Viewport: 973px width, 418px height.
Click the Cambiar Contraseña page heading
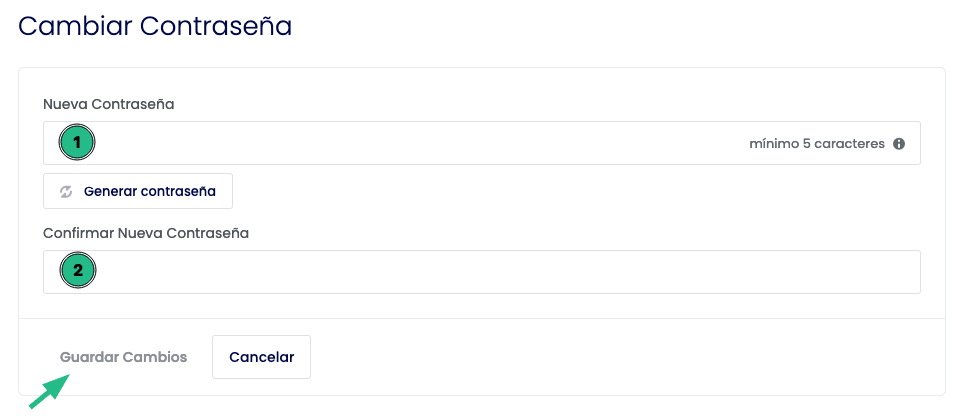tap(155, 27)
